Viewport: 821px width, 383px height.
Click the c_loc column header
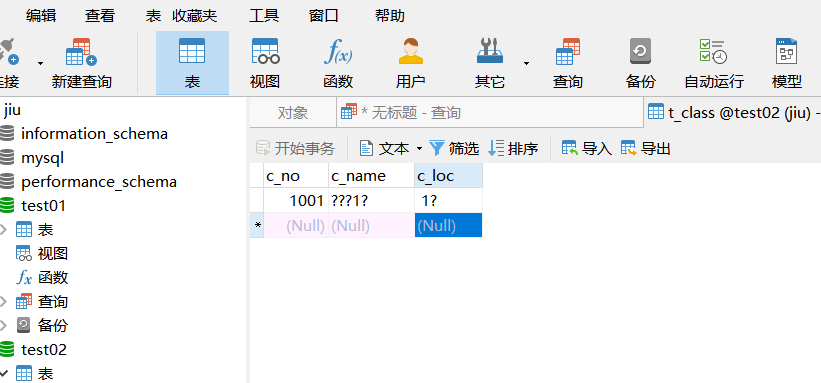(x=448, y=176)
